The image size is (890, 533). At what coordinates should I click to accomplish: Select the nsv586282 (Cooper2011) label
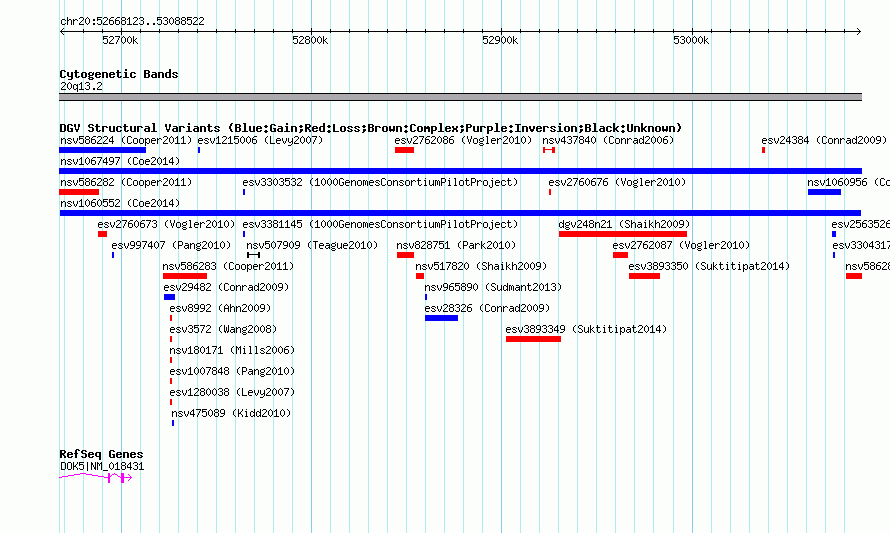tap(126, 182)
